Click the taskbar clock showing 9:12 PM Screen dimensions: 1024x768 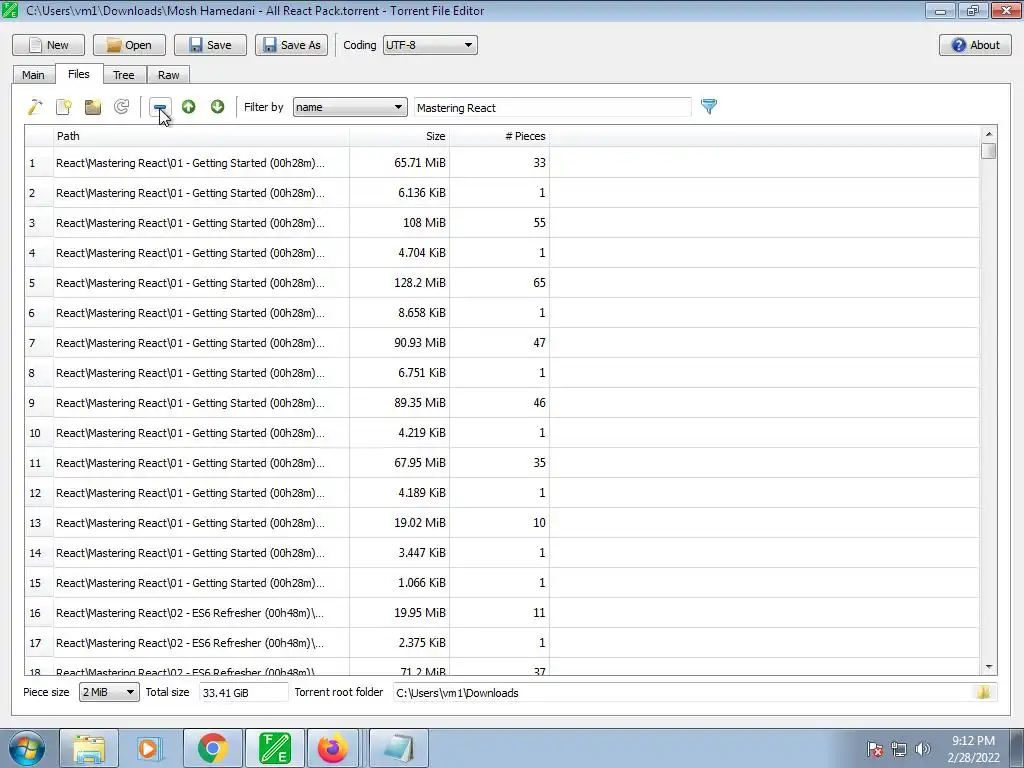(x=973, y=749)
